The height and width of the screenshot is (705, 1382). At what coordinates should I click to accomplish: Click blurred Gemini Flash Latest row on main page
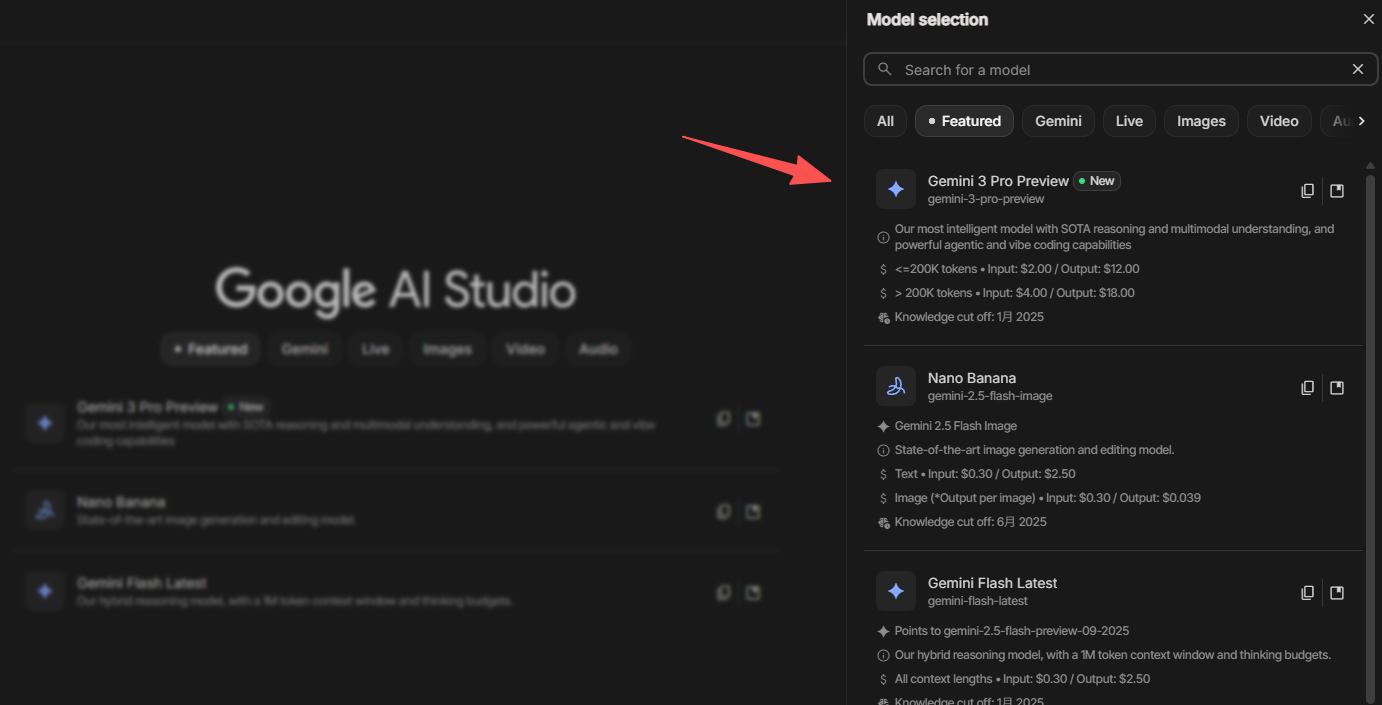pos(395,592)
